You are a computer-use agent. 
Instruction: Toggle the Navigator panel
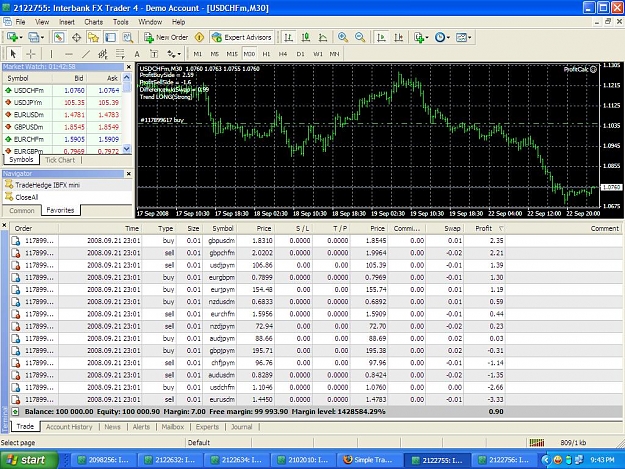tap(93, 37)
